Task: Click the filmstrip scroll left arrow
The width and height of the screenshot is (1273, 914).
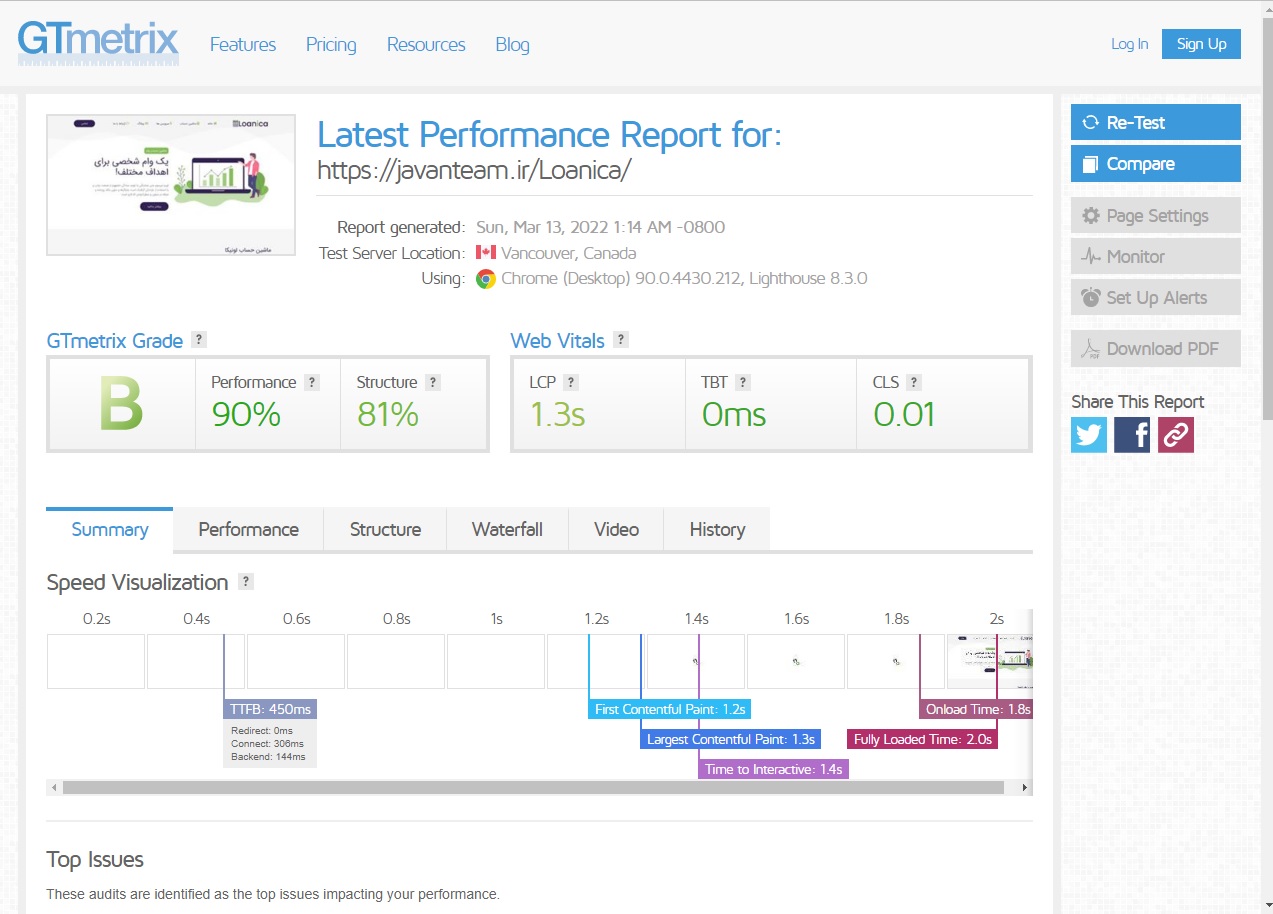Action: (53, 788)
